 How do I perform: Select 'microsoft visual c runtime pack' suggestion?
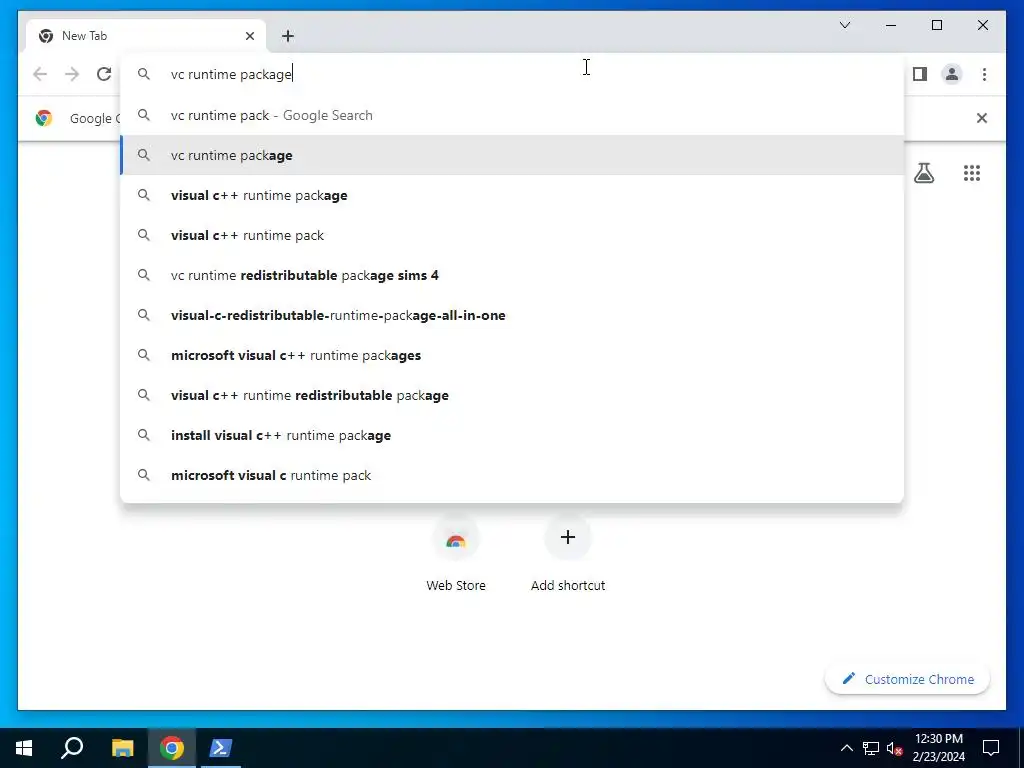click(x=512, y=475)
